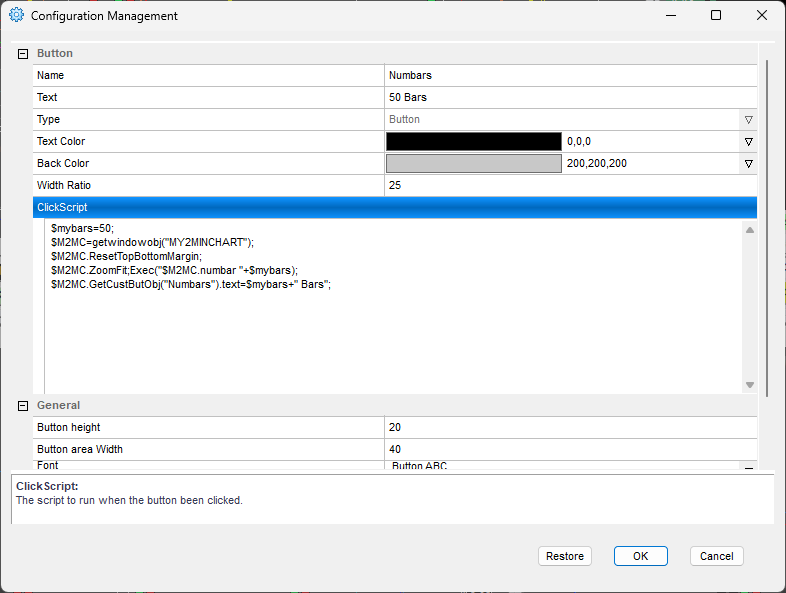Screen dimensions: 786x593
Task: Select the ClickScript property row
Action: (x=395, y=208)
